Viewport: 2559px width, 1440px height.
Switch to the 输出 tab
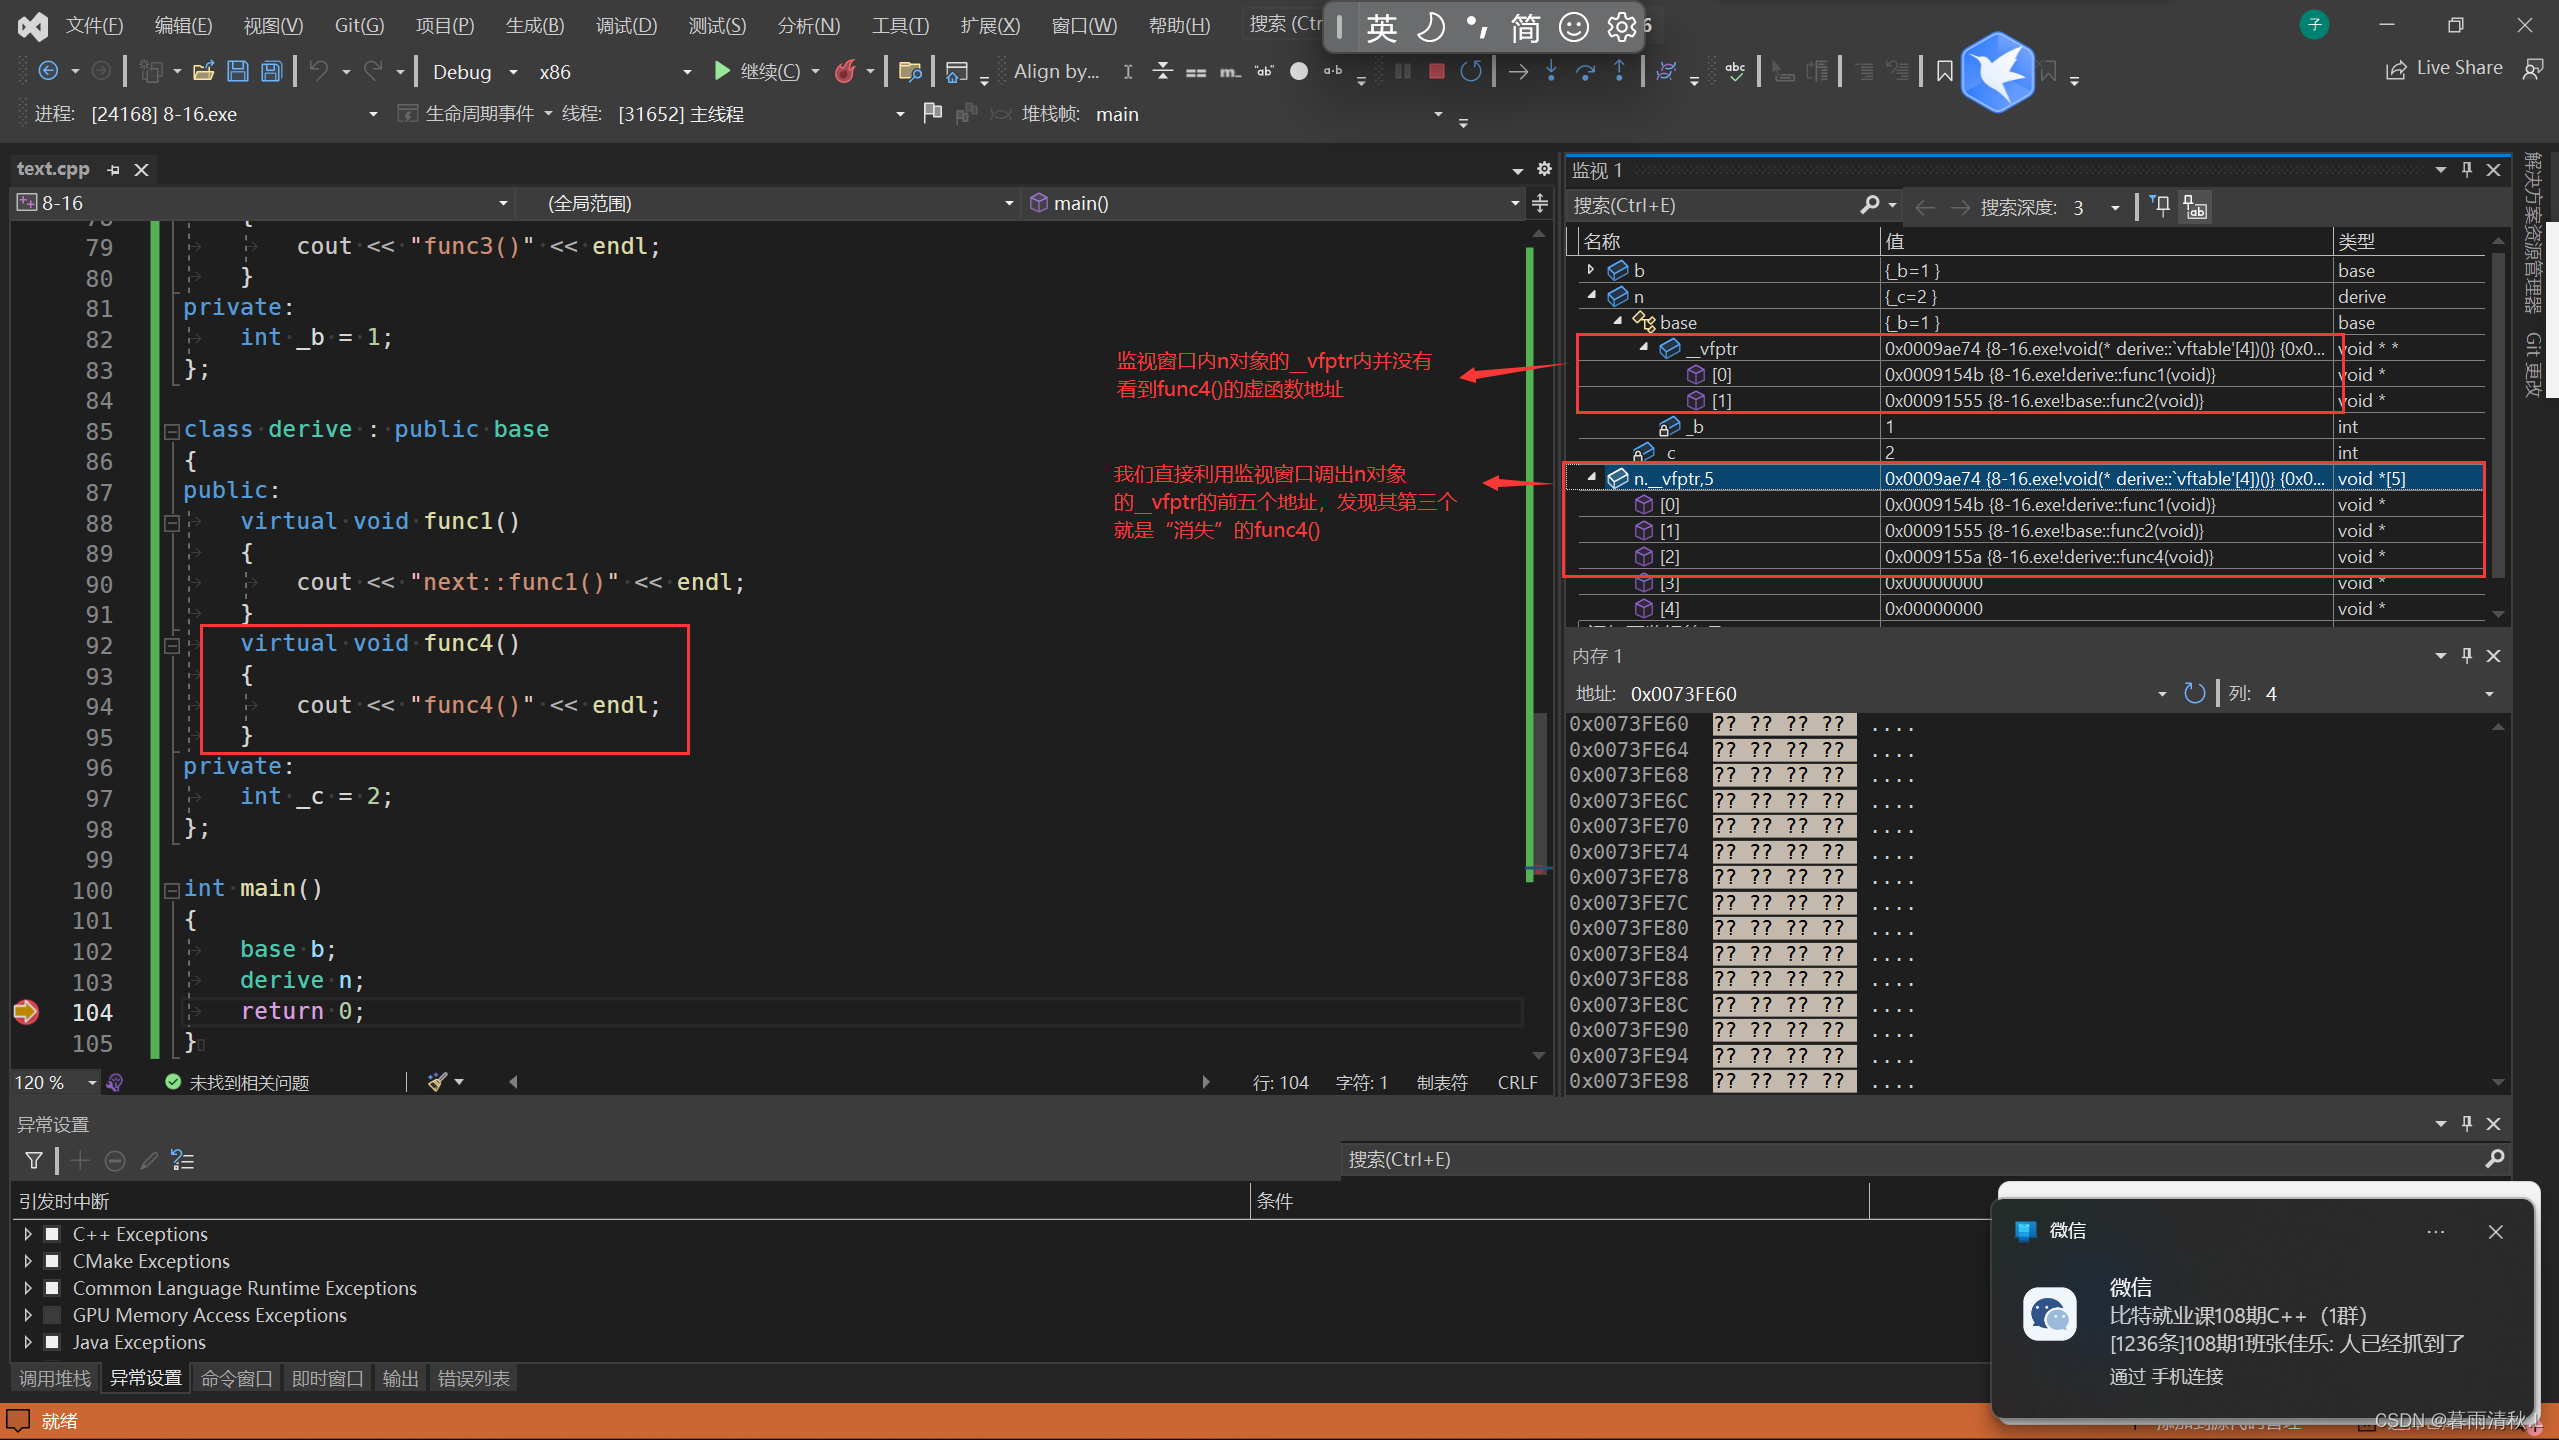(400, 1378)
